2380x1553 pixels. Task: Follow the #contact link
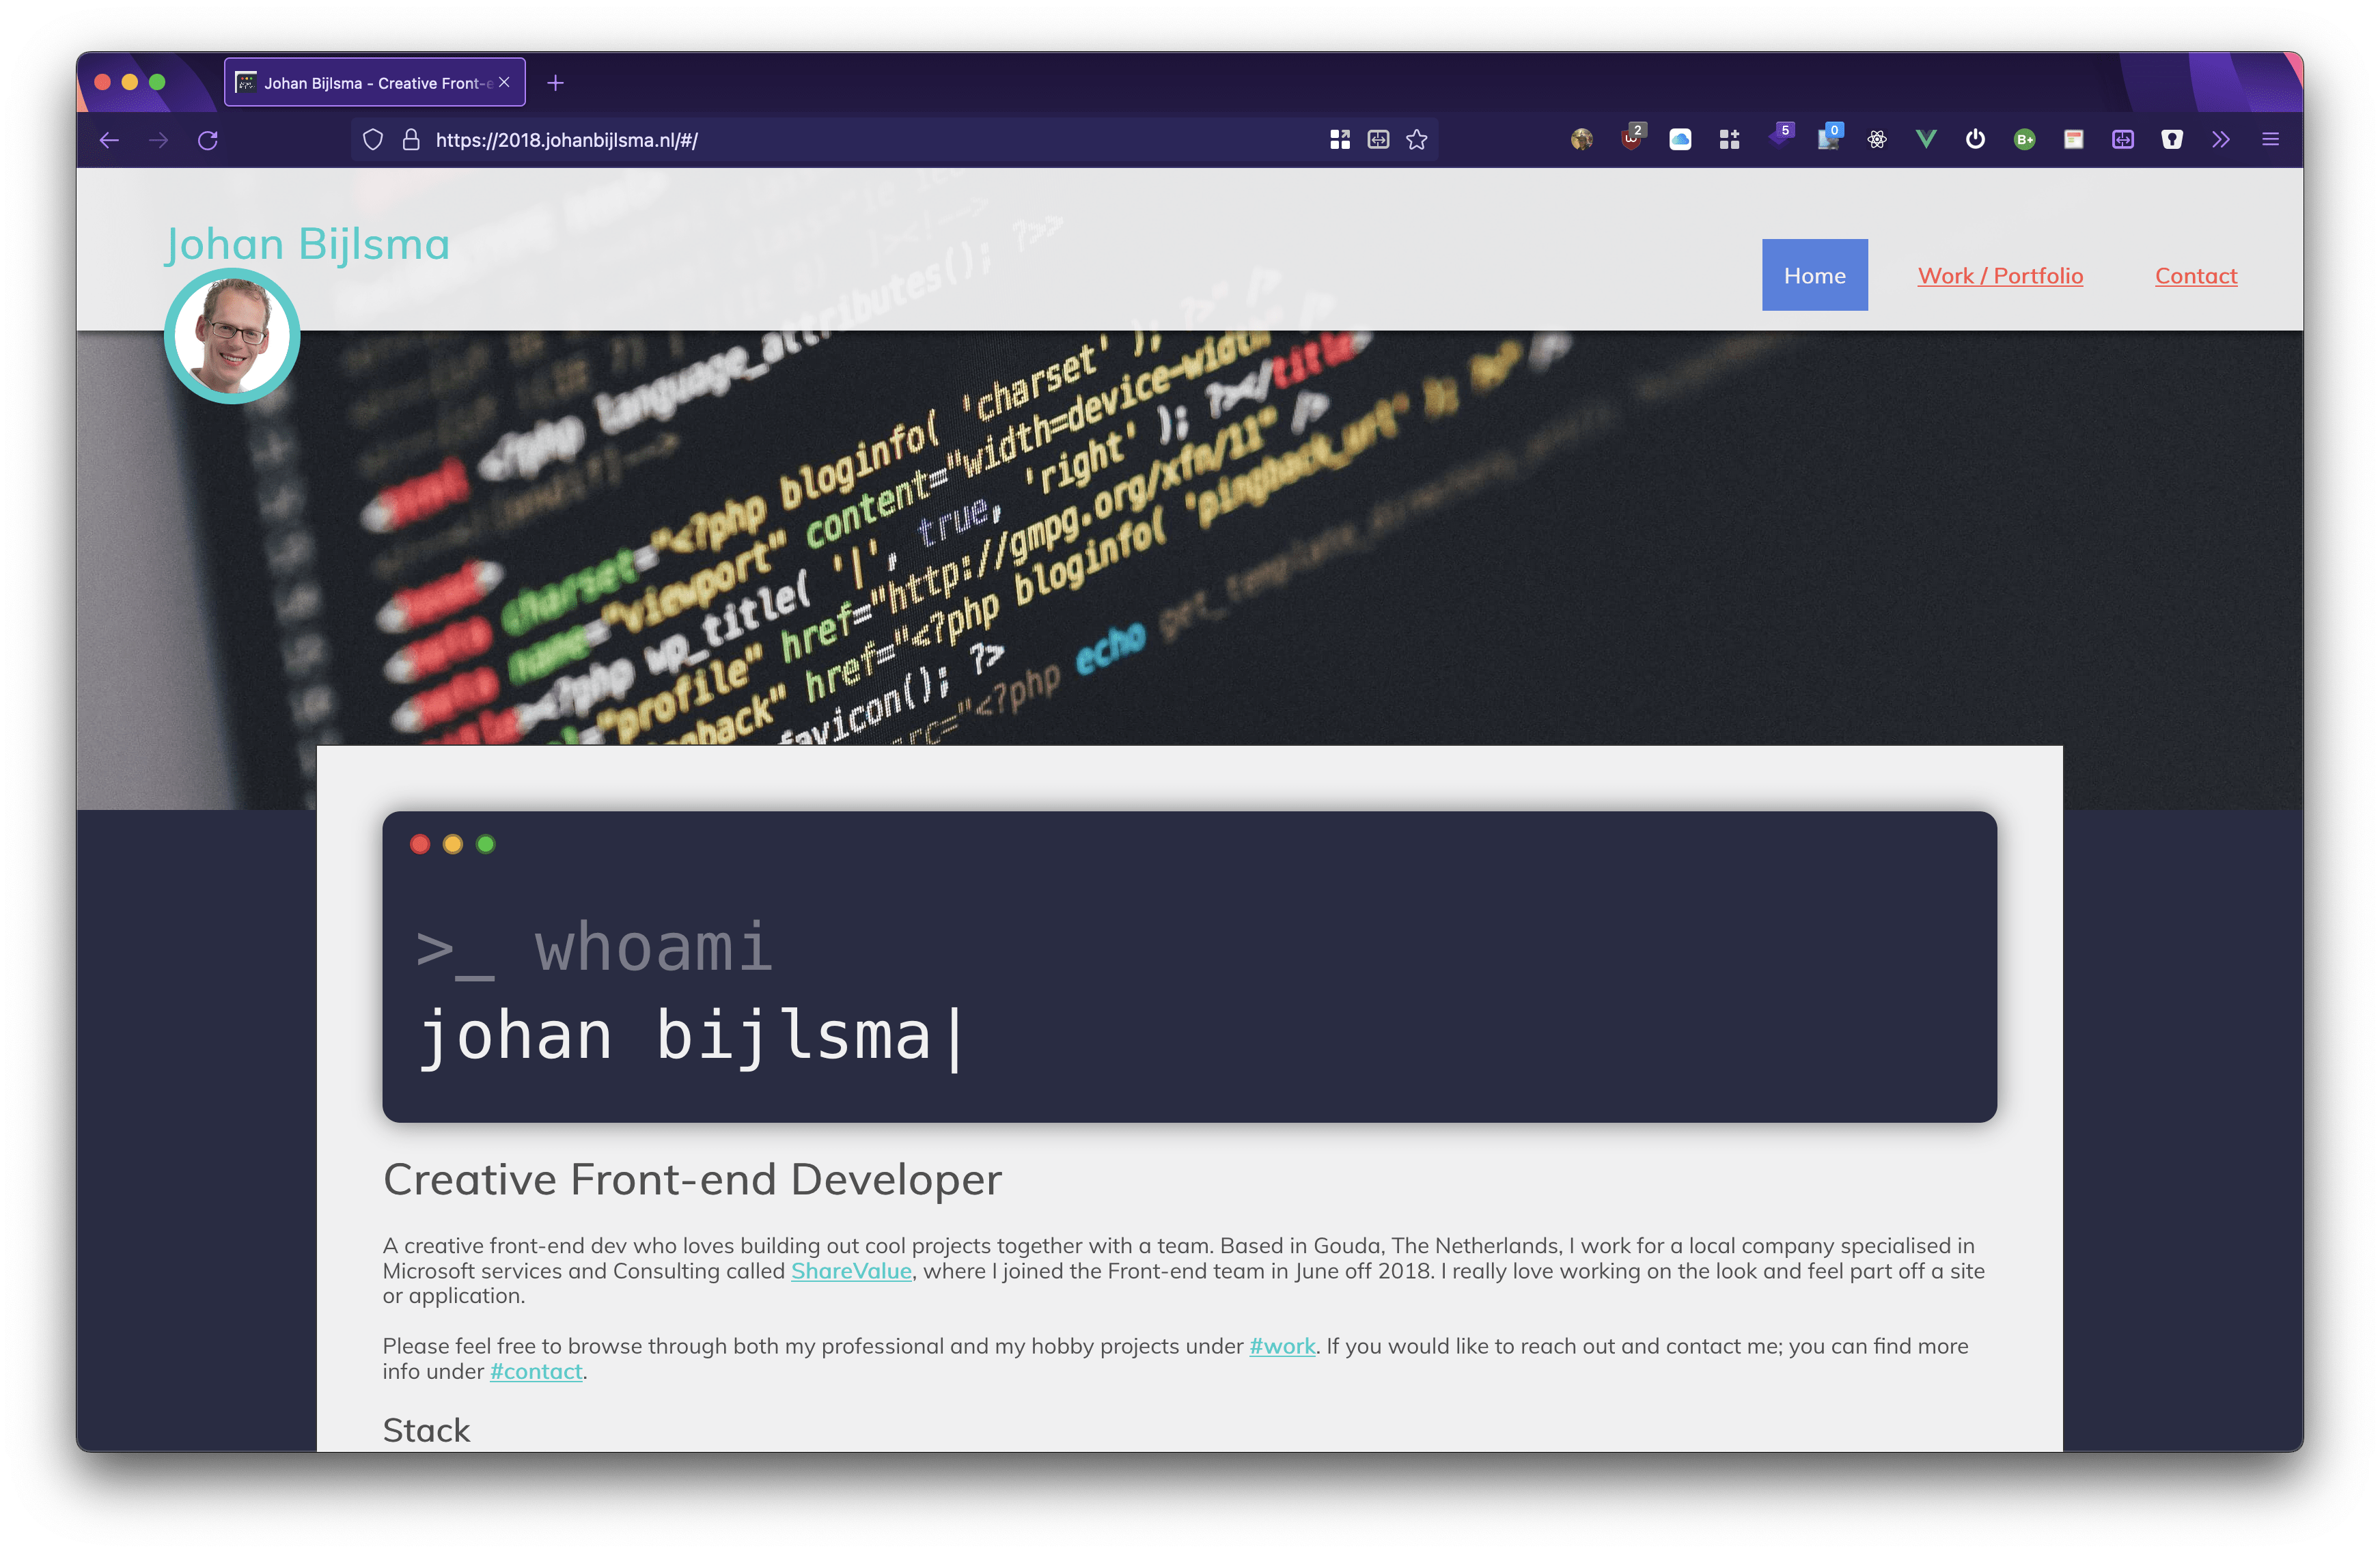point(536,1371)
